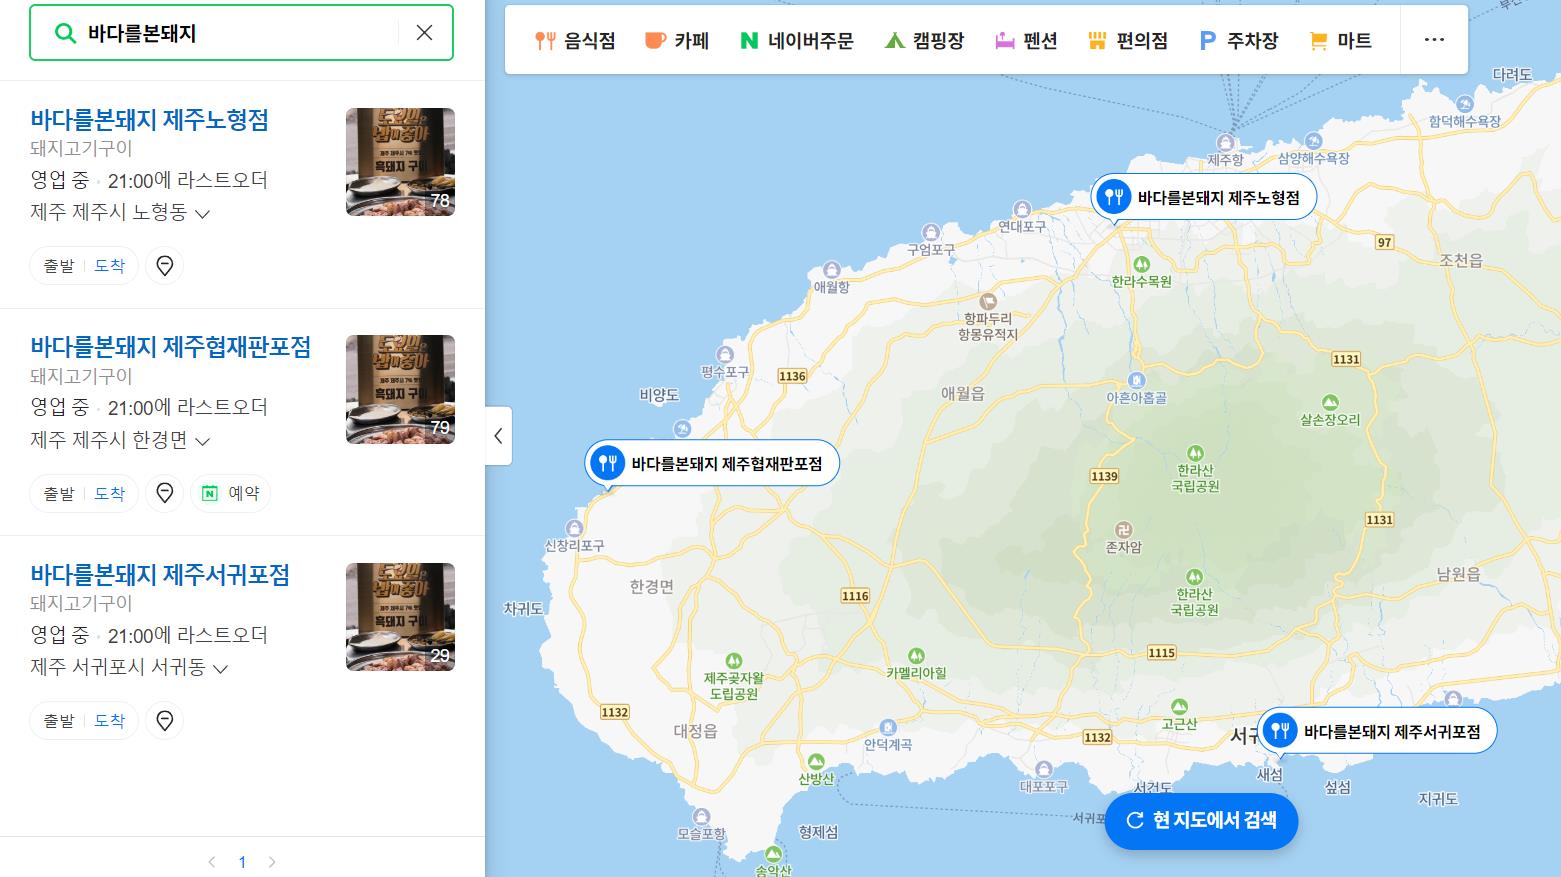Click 평수포구 harbor icon on map
1561x877 pixels.
725,354
